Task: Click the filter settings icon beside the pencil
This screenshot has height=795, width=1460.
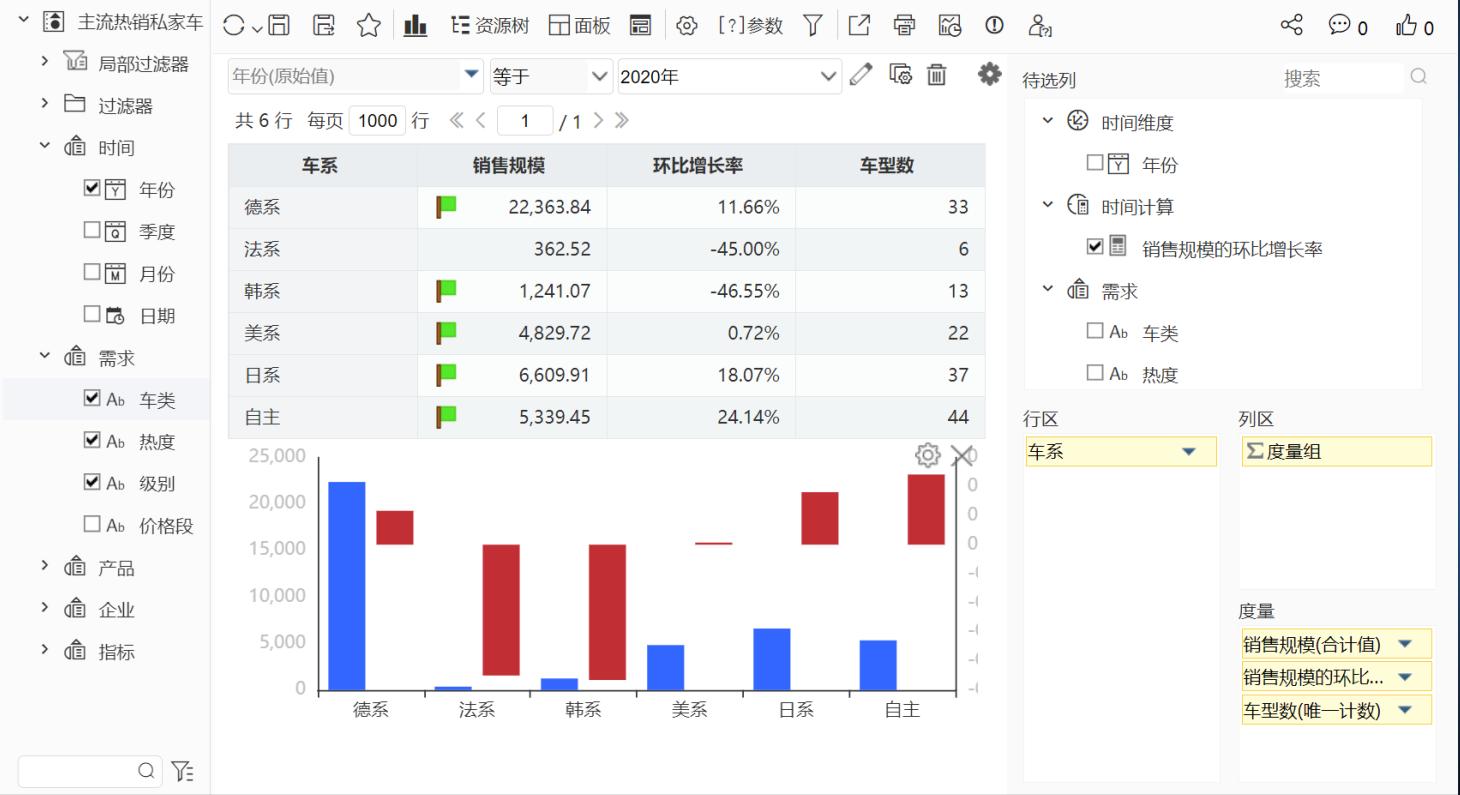Action: 900,75
